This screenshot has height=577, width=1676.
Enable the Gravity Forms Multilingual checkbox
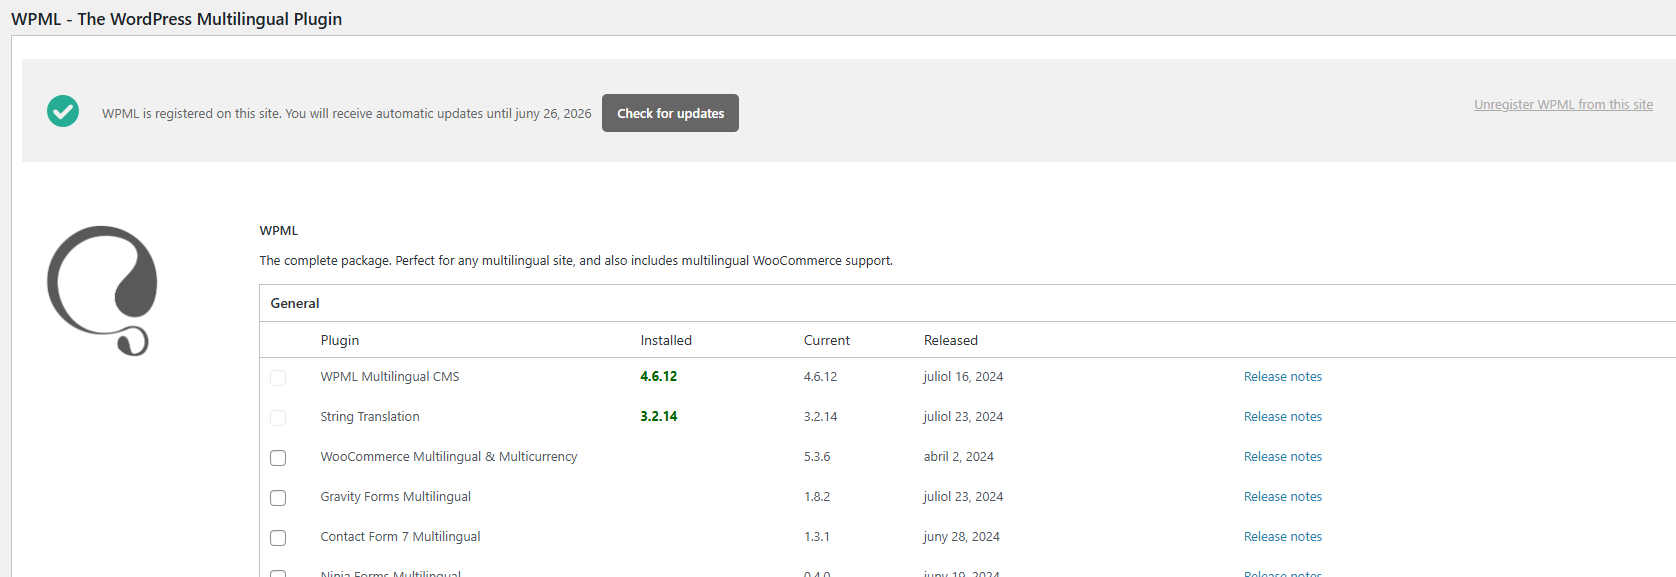click(x=278, y=498)
